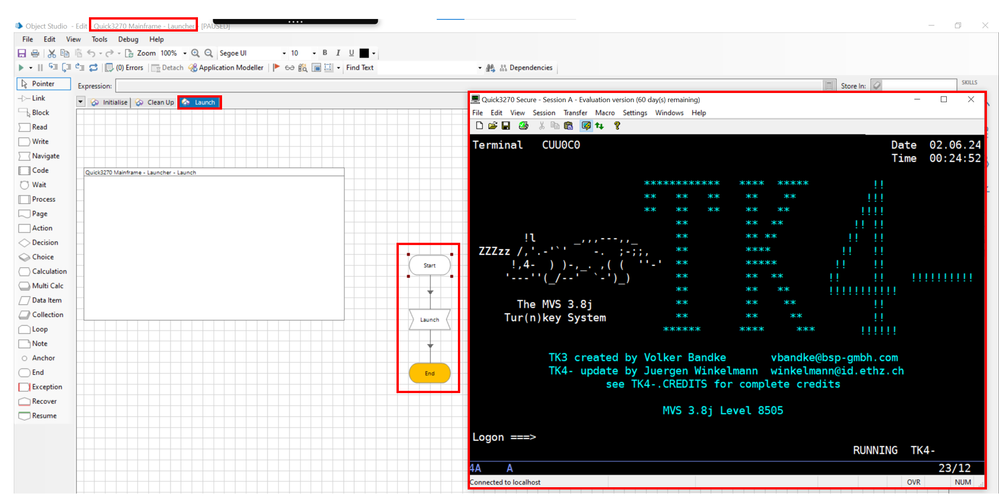Toggle underline formatting
The width and height of the screenshot is (999, 497).
(351, 53)
